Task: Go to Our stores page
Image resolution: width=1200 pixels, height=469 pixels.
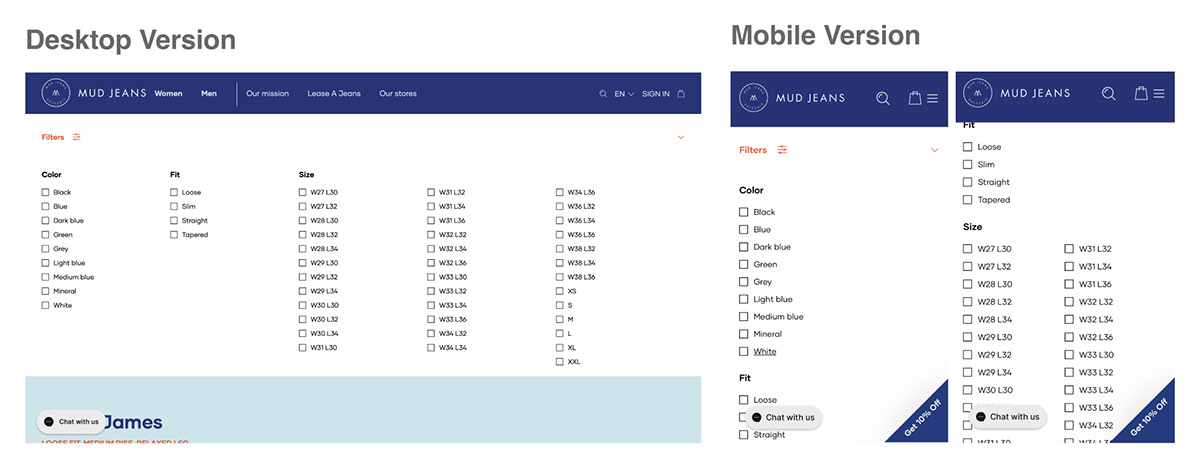Action: click(x=398, y=94)
